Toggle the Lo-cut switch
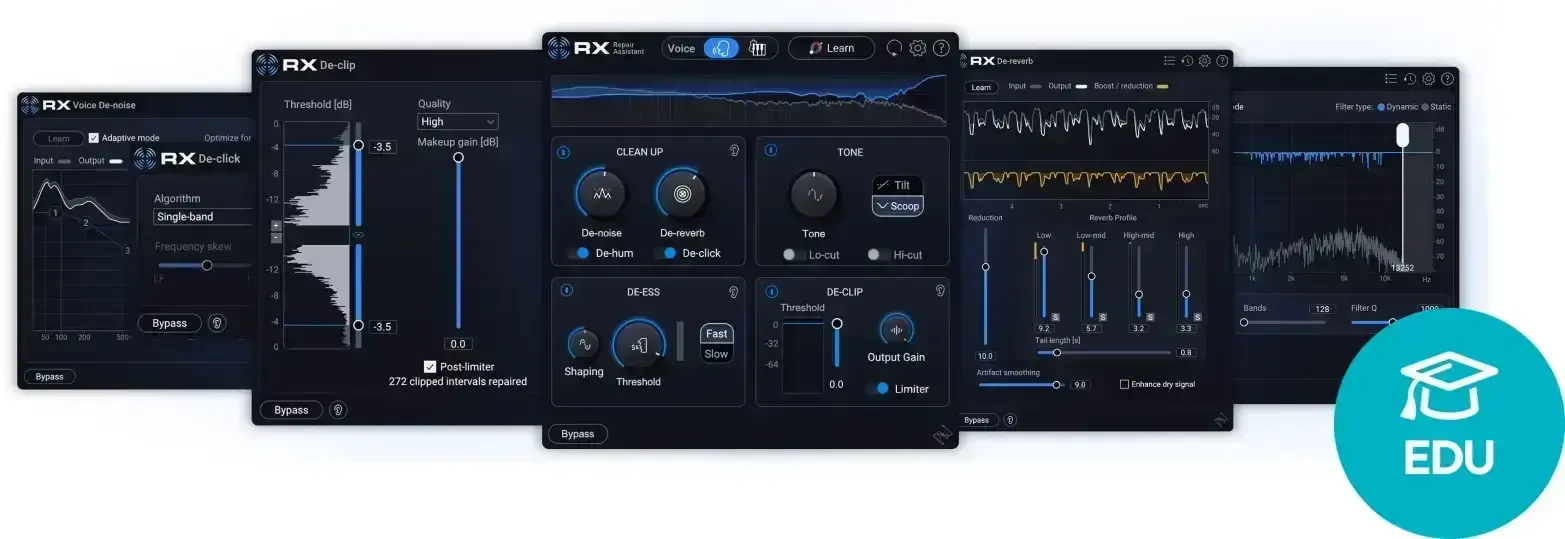Viewport: 1565px width, 539px height. coord(795,255)
